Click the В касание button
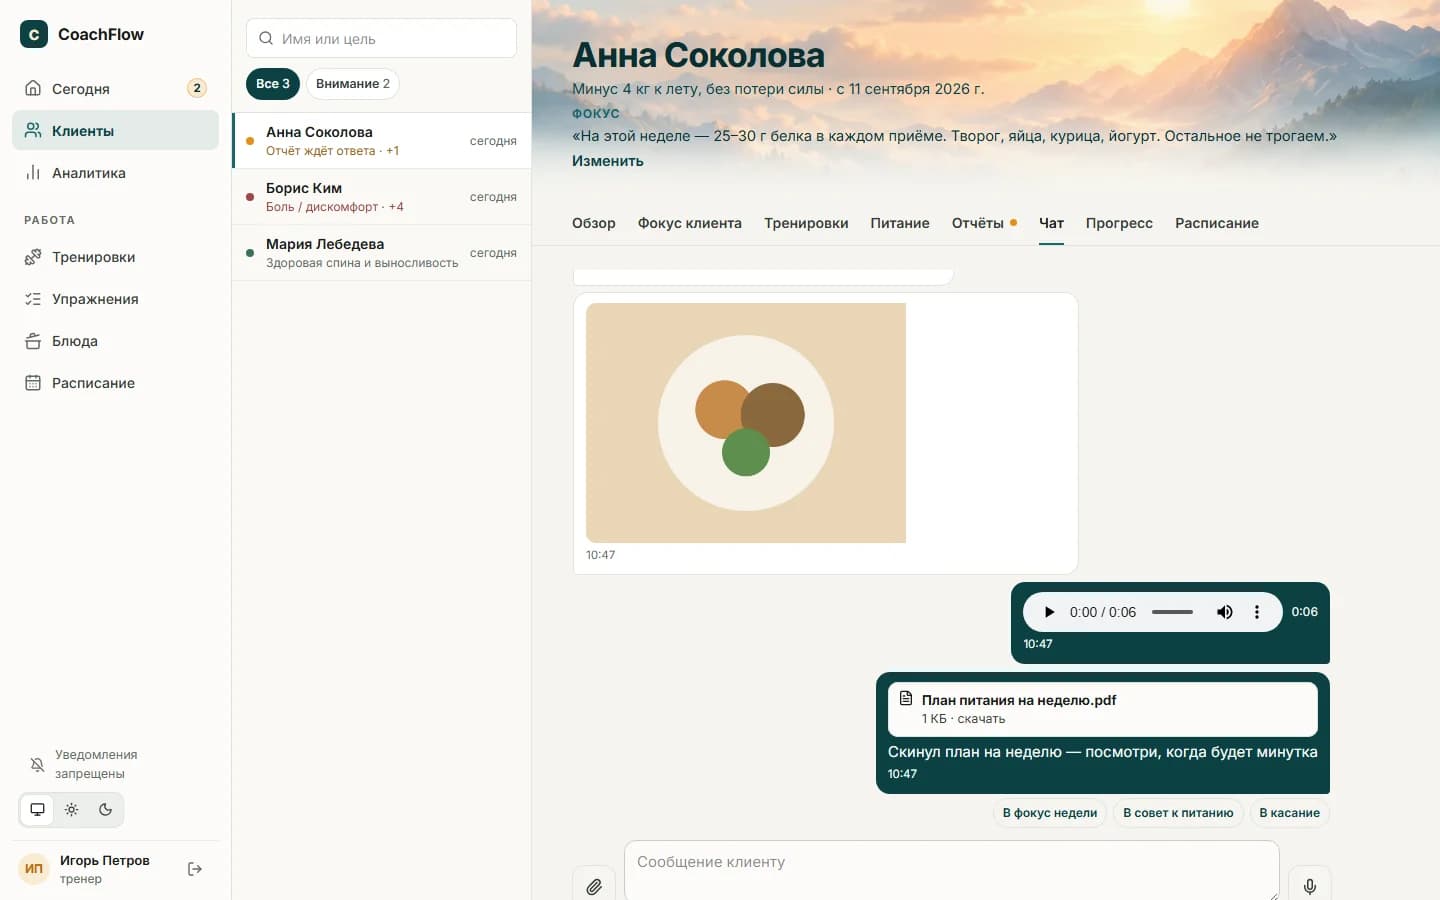 1289,813
